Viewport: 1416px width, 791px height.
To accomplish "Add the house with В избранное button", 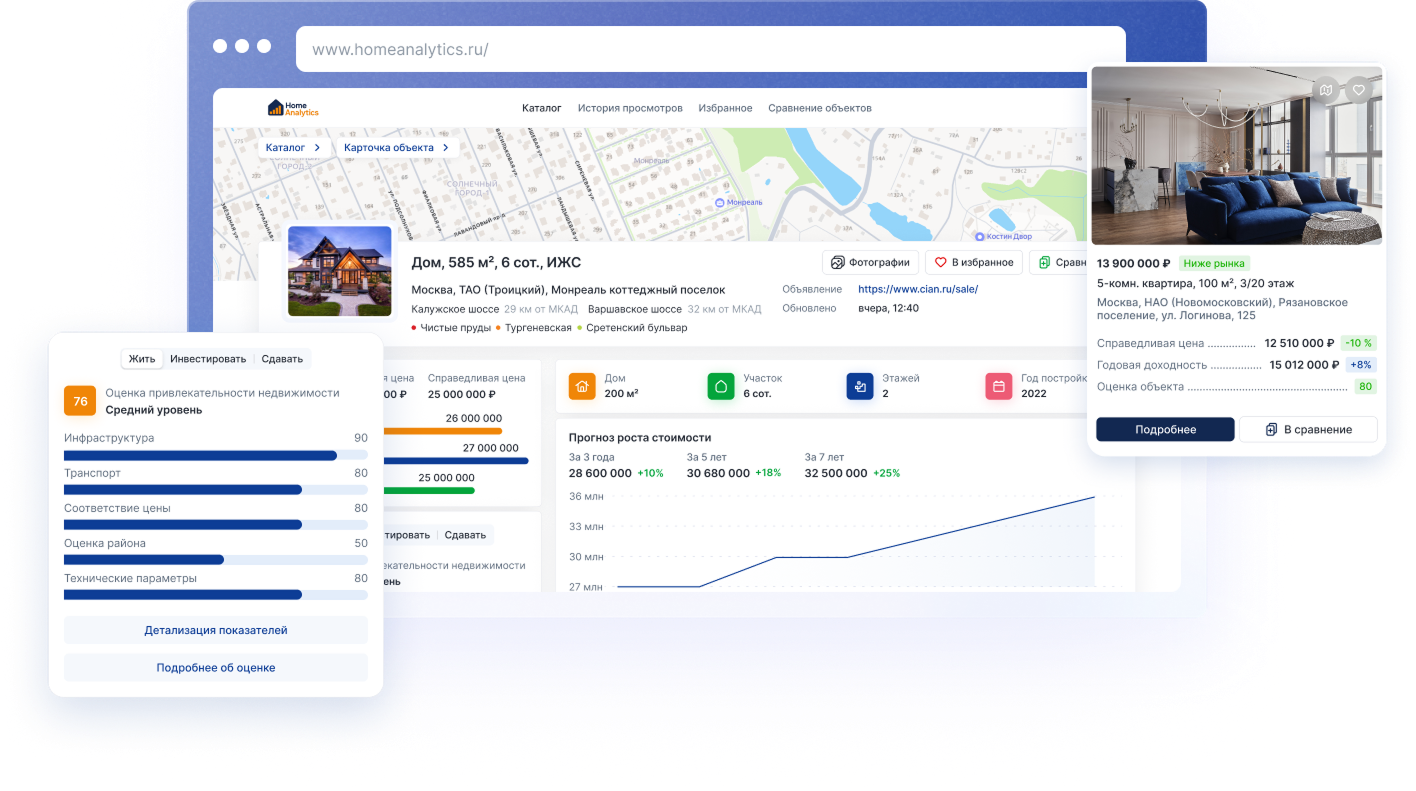I will tap(974, 263).
